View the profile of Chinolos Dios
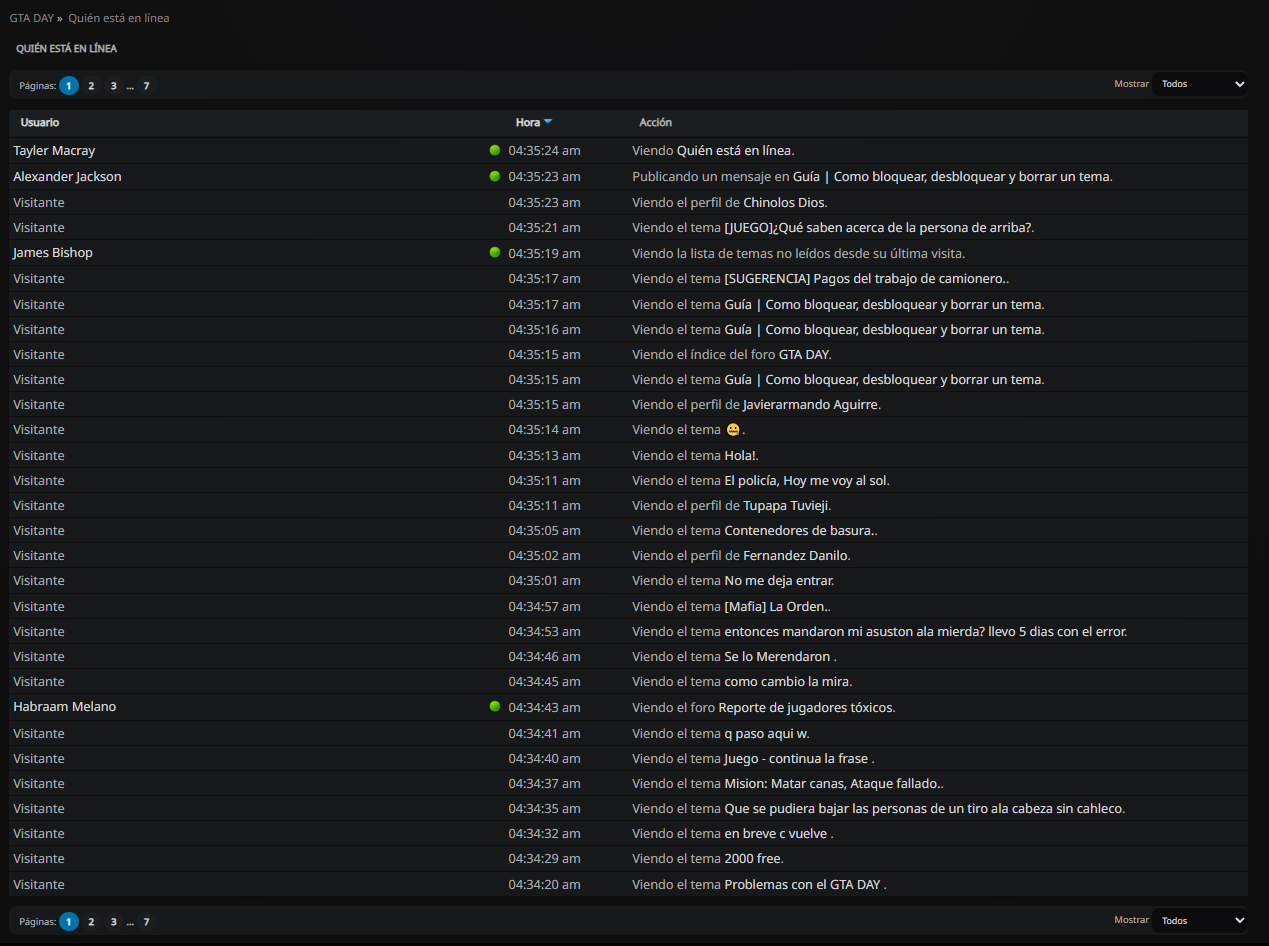Image resolution: width=1269 pixels, height=946 pixels. 783,202
